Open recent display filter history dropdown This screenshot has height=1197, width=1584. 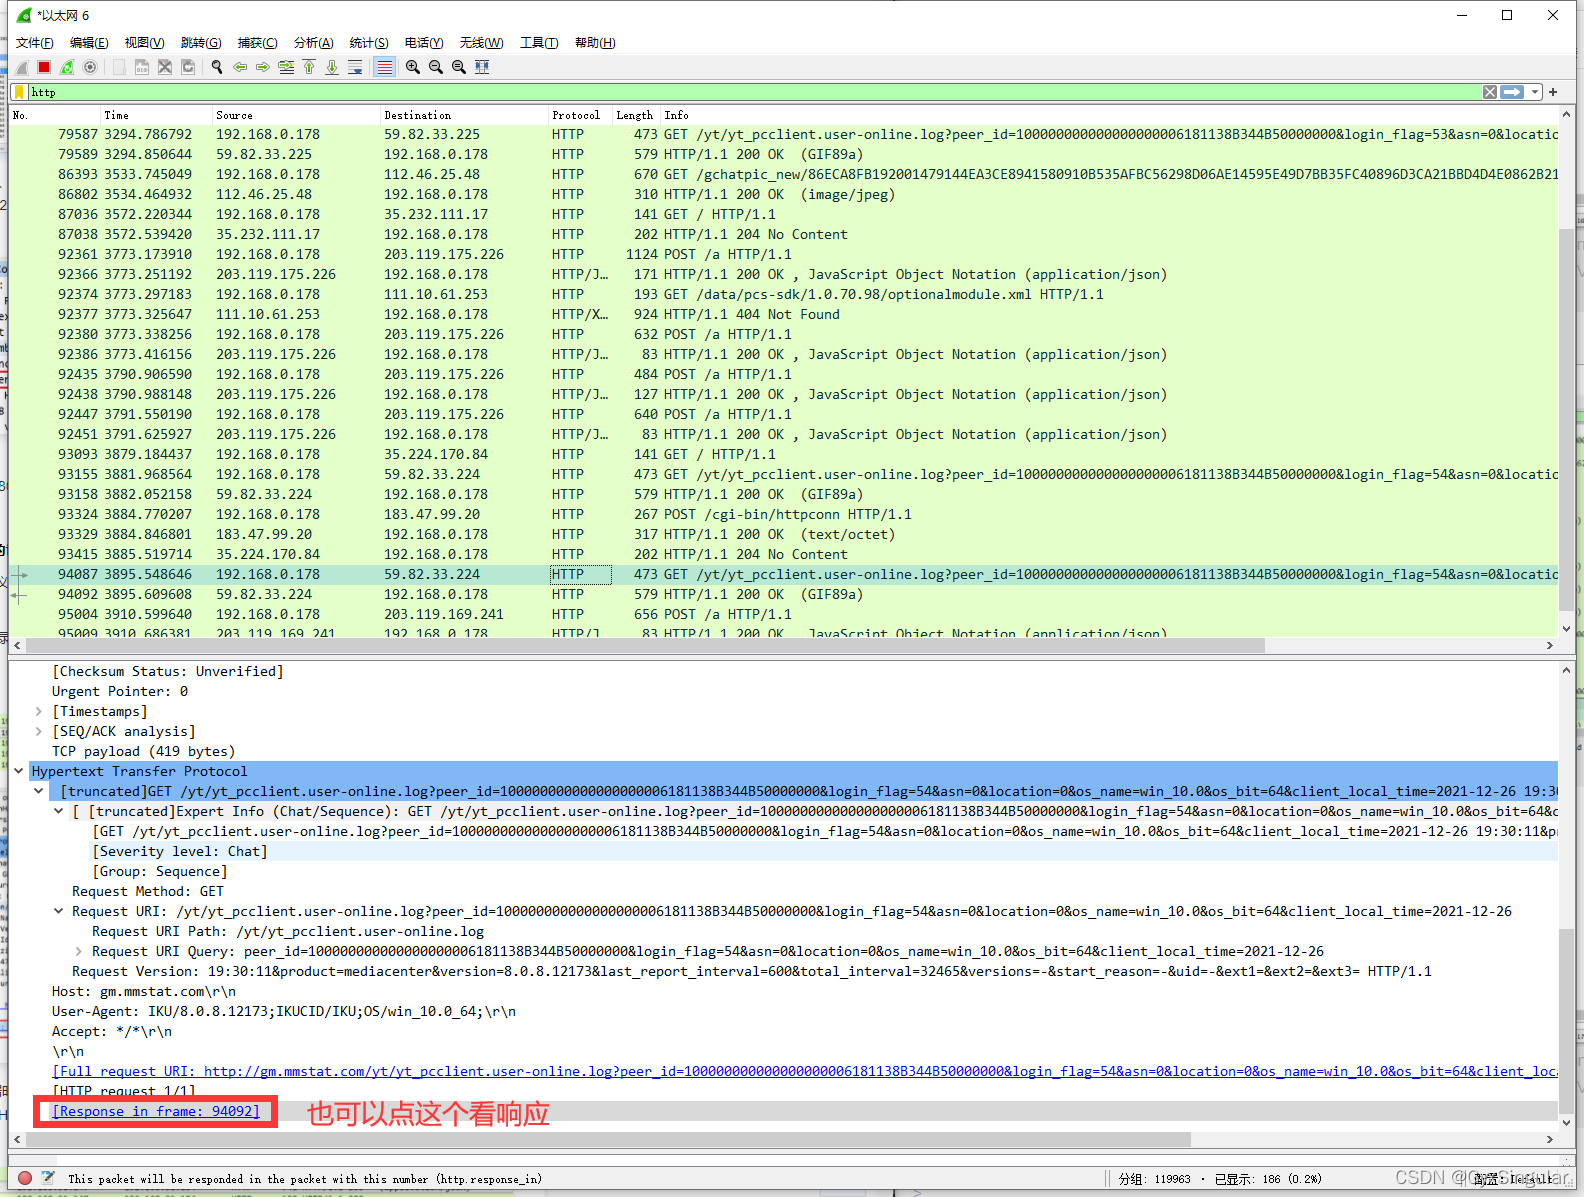(1534, 92)
